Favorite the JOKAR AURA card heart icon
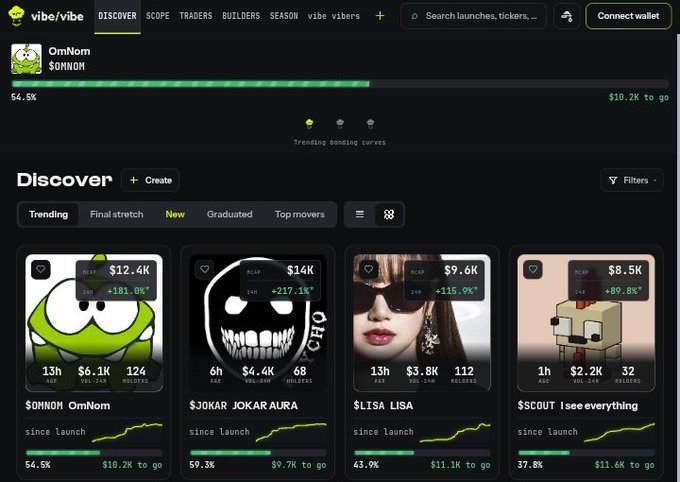 [205, 269]
